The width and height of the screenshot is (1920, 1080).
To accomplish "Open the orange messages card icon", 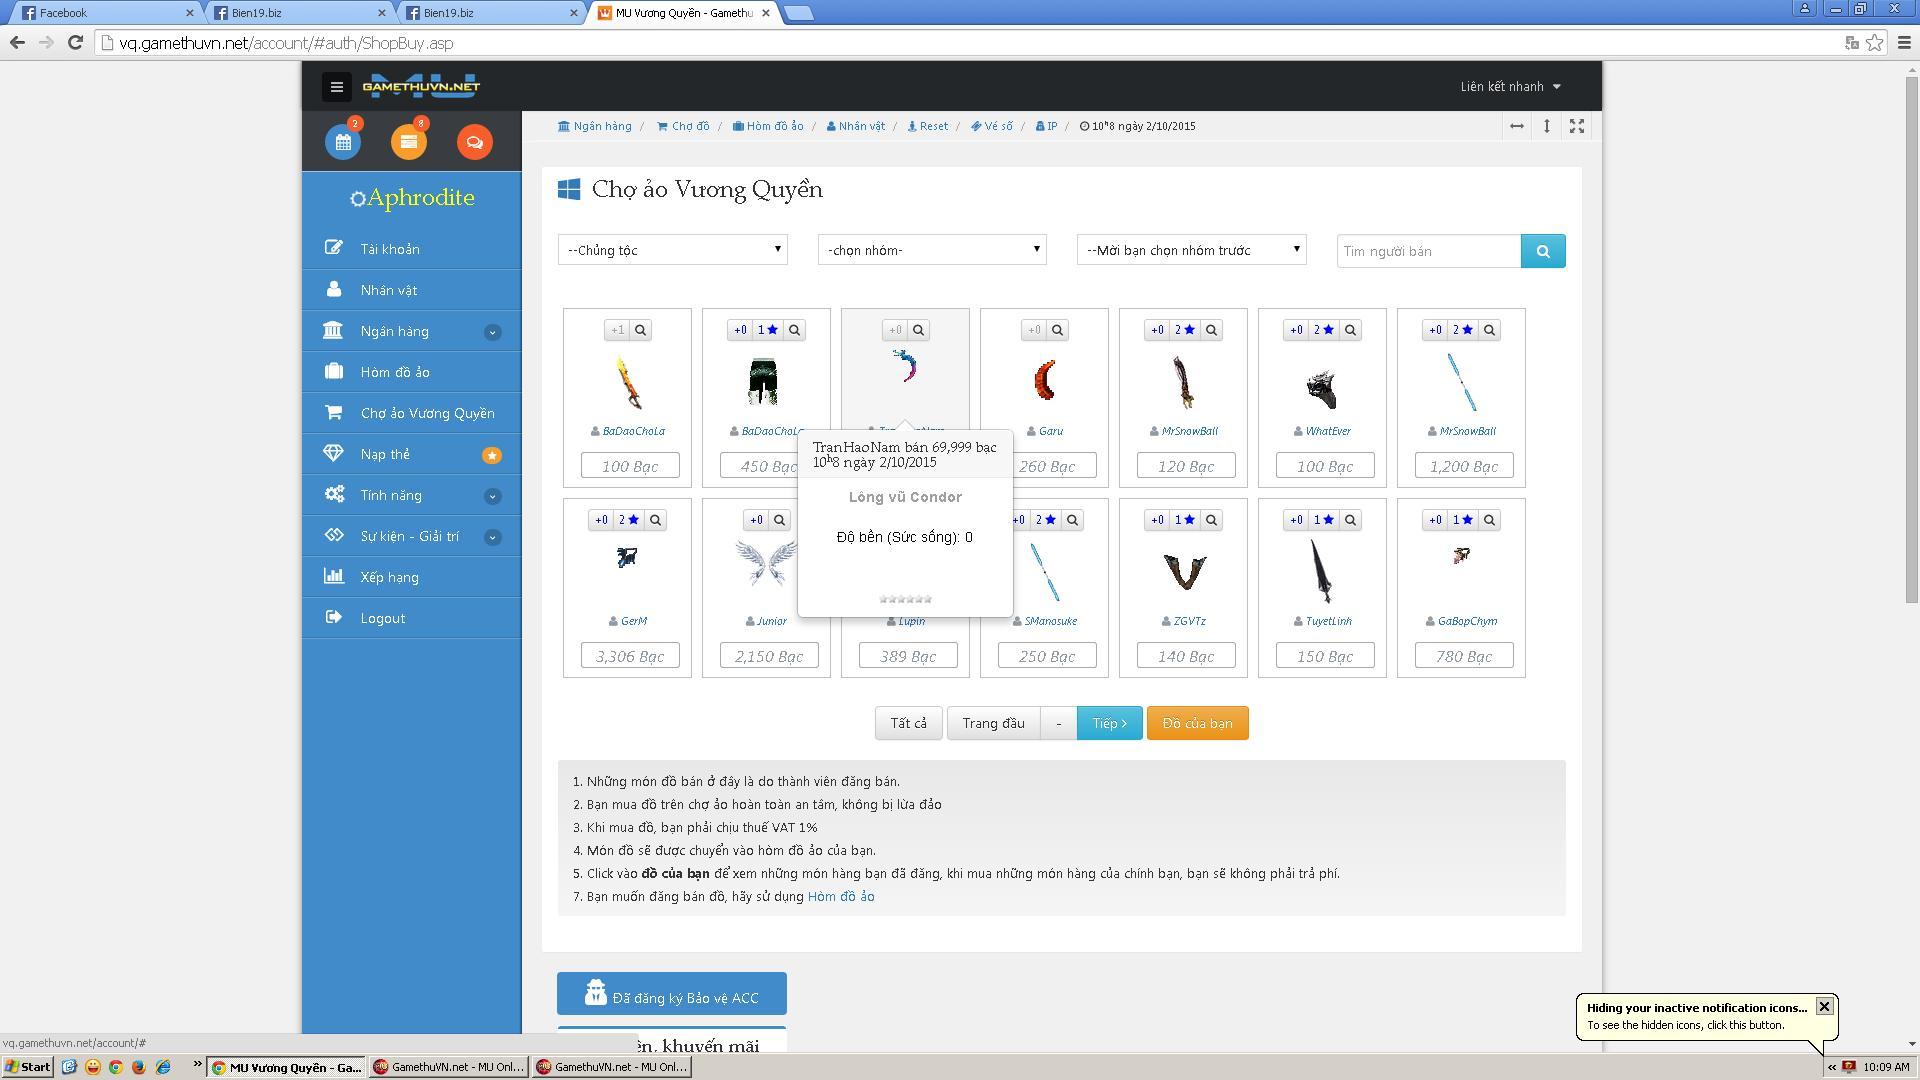I will point(409,142).
